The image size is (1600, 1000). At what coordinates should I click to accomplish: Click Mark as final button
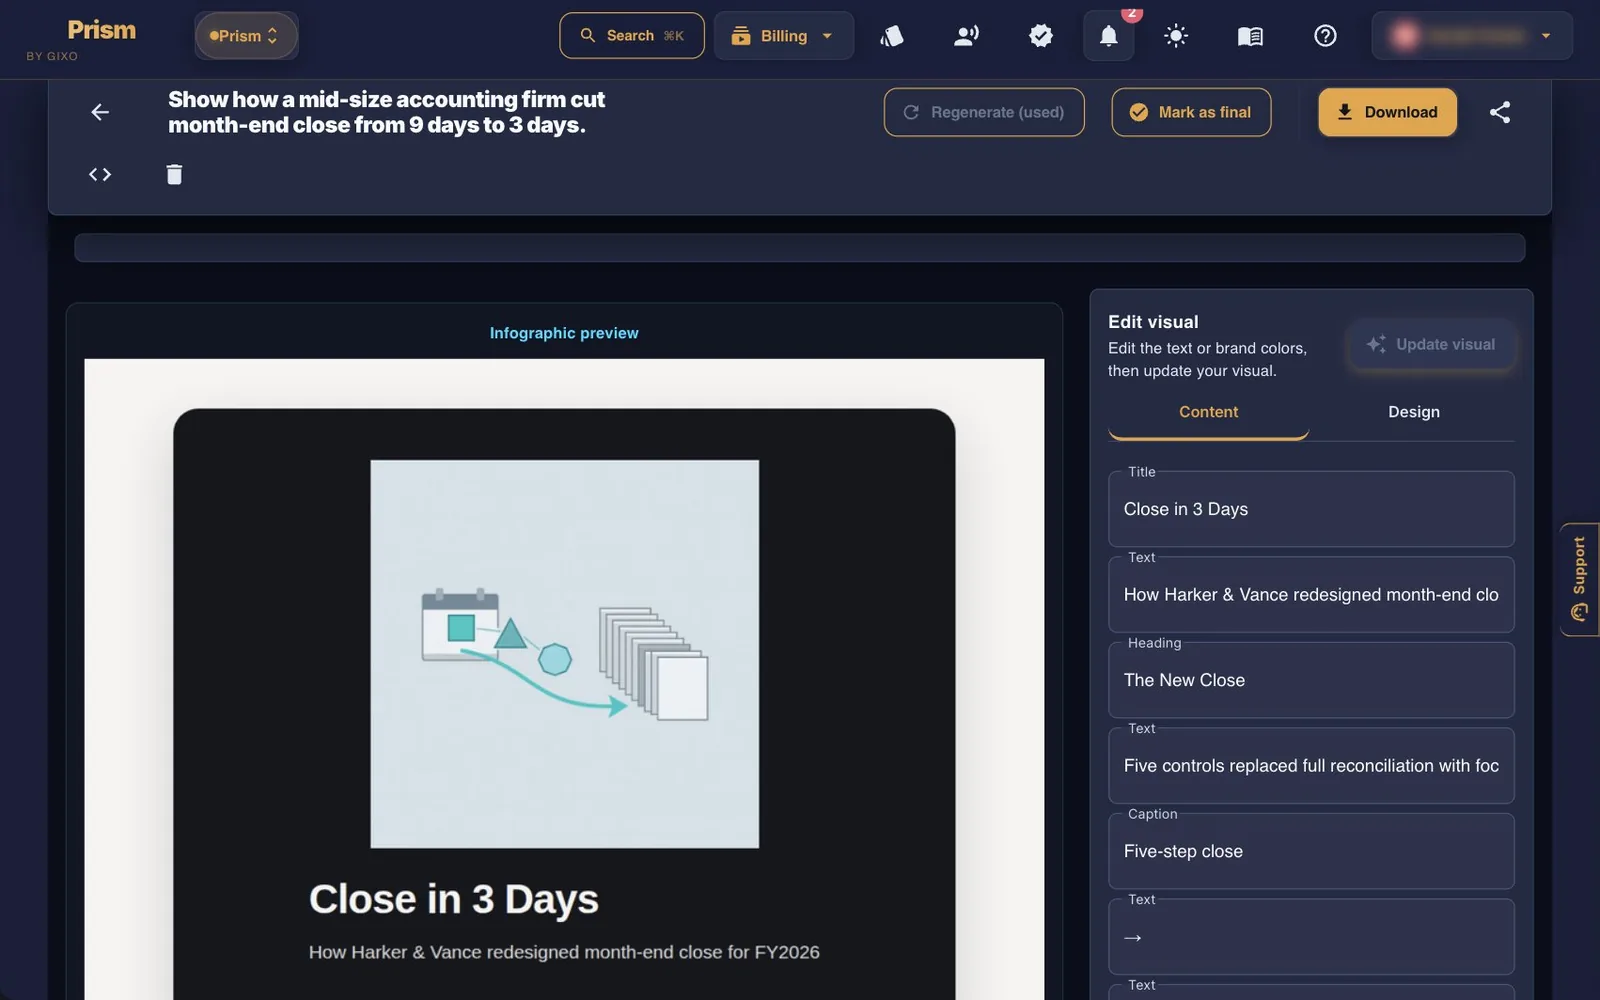1191,112
